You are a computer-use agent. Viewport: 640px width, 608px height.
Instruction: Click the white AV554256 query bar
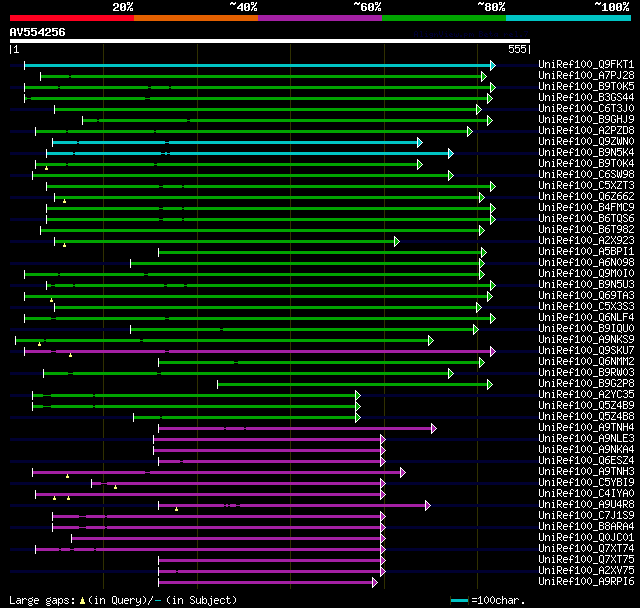(x=270, y=41)
